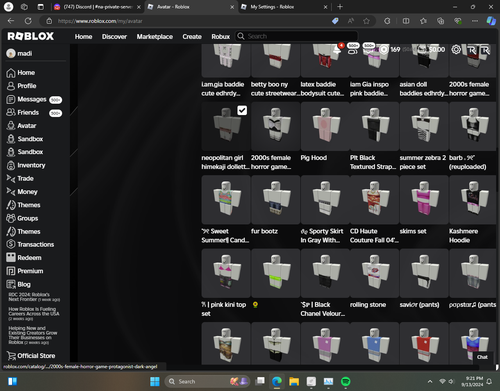The image size is (500, 391).
Task: Click the browser refresh icon
Action: coord(28,21)
